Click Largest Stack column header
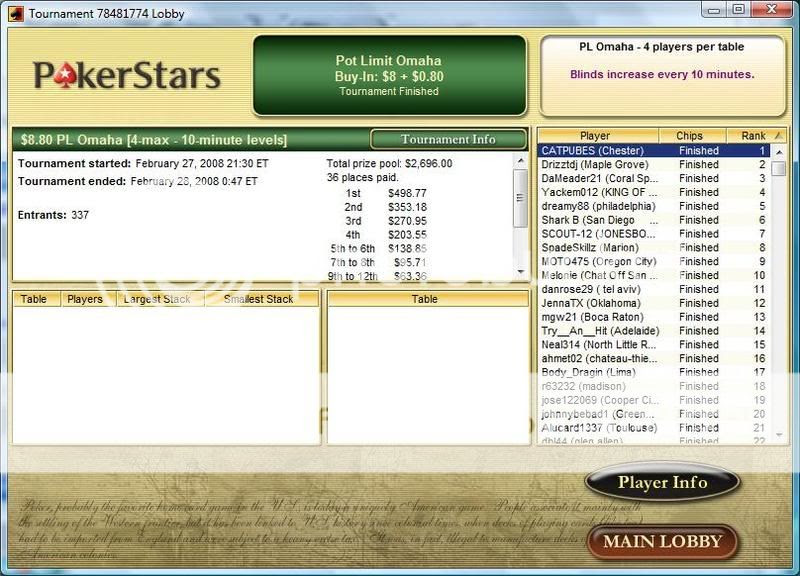 160,299
